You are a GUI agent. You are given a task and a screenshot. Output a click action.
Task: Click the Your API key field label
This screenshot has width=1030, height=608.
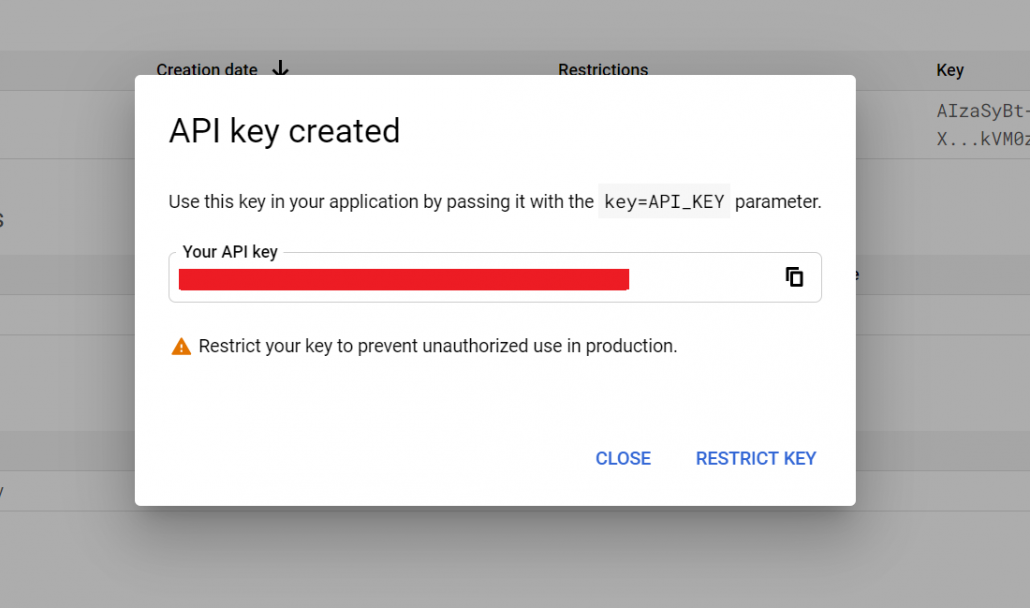pyautogui.click(x=230, y=252)
